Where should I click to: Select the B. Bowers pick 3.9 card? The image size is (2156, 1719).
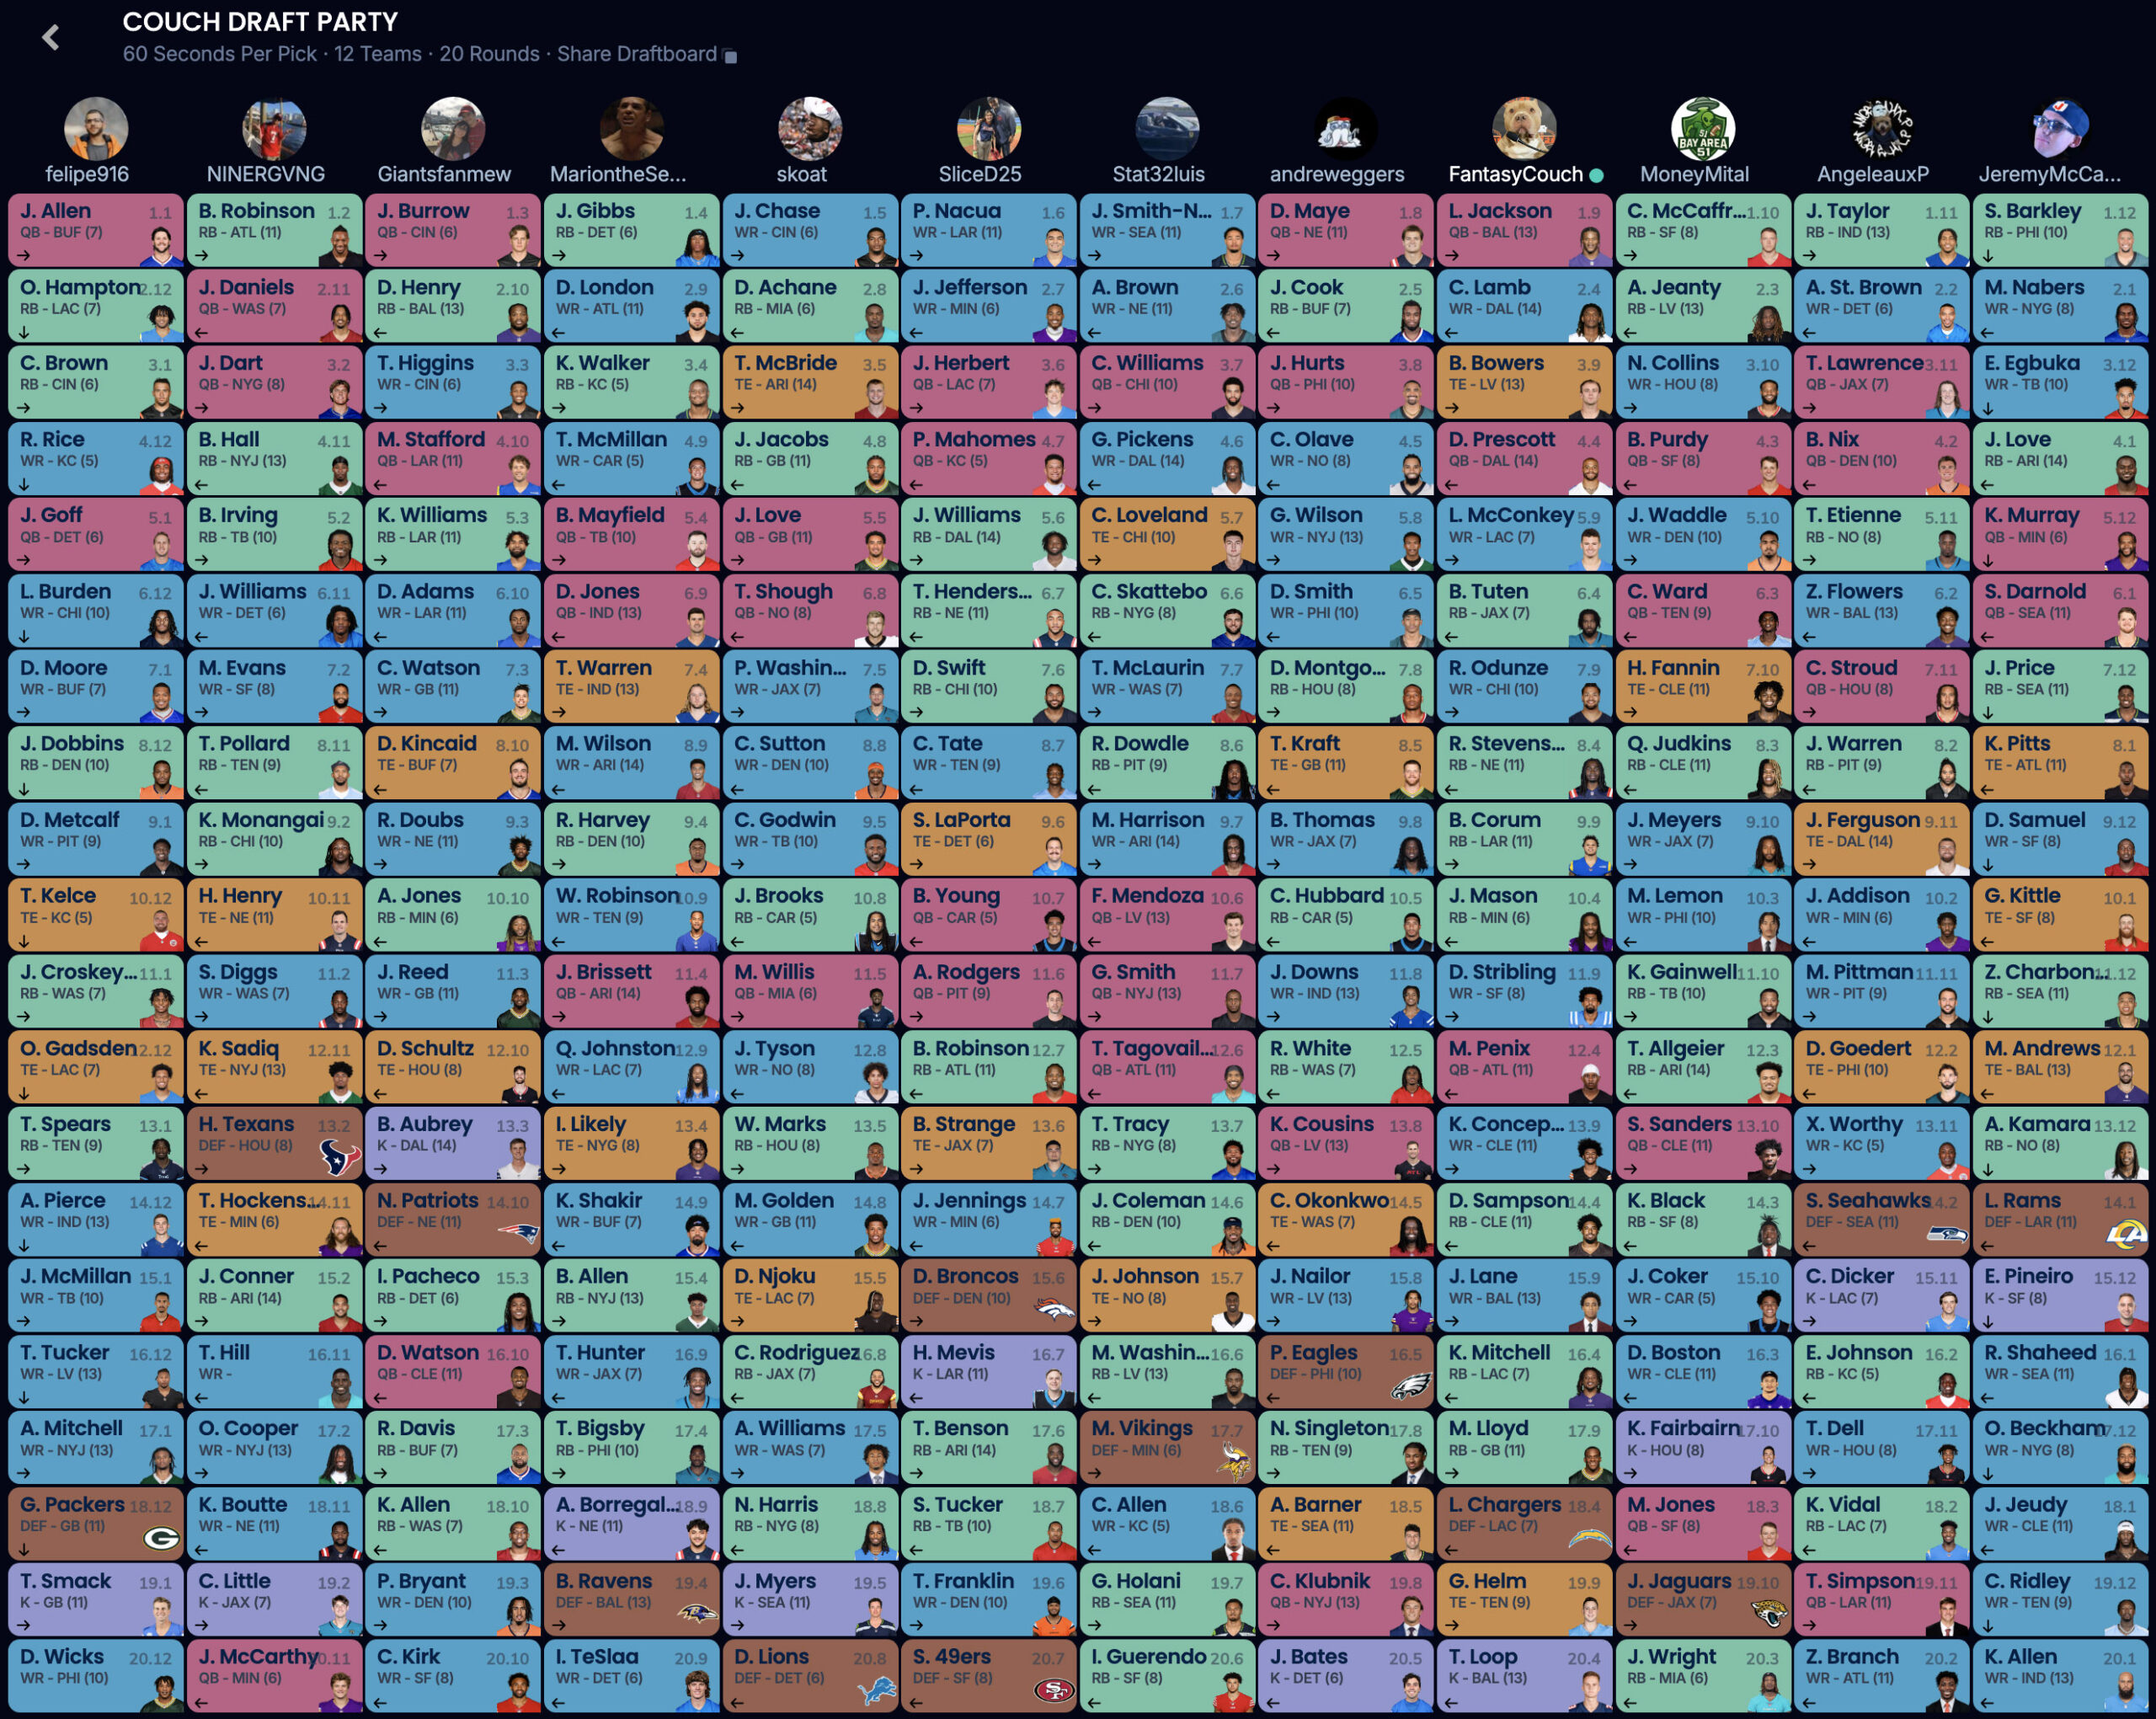1524,382
